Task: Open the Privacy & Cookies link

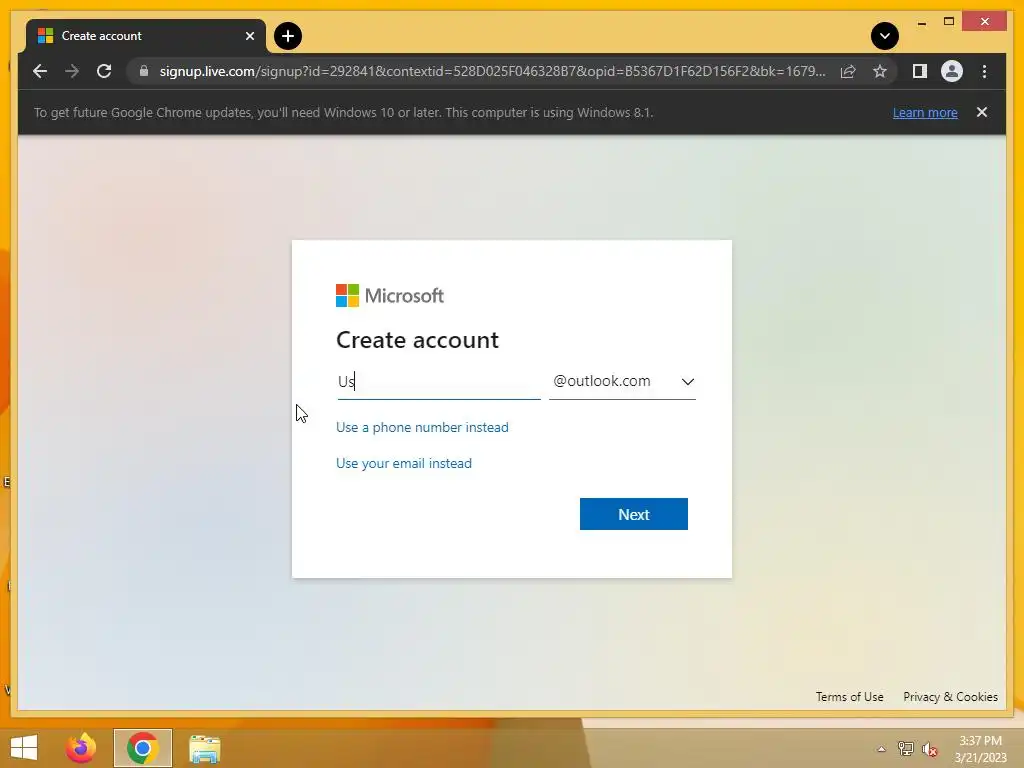Action: [x=950, y=697]
